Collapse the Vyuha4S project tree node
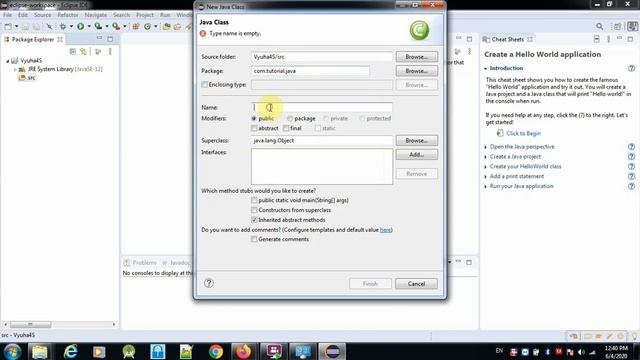 pos(7,60)
